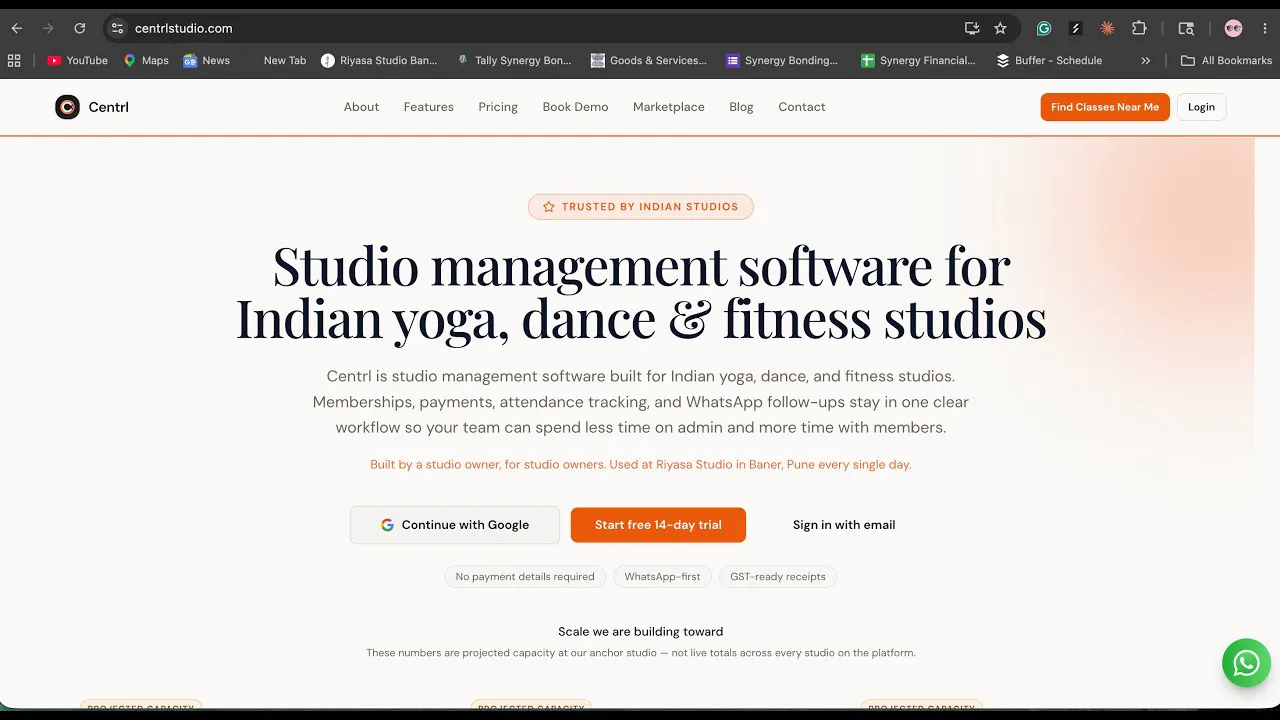Open the apps grid in bookmarks bar
Viewport: 1280px width, 720px height.
pyautogui.click(x=14, y=60)
